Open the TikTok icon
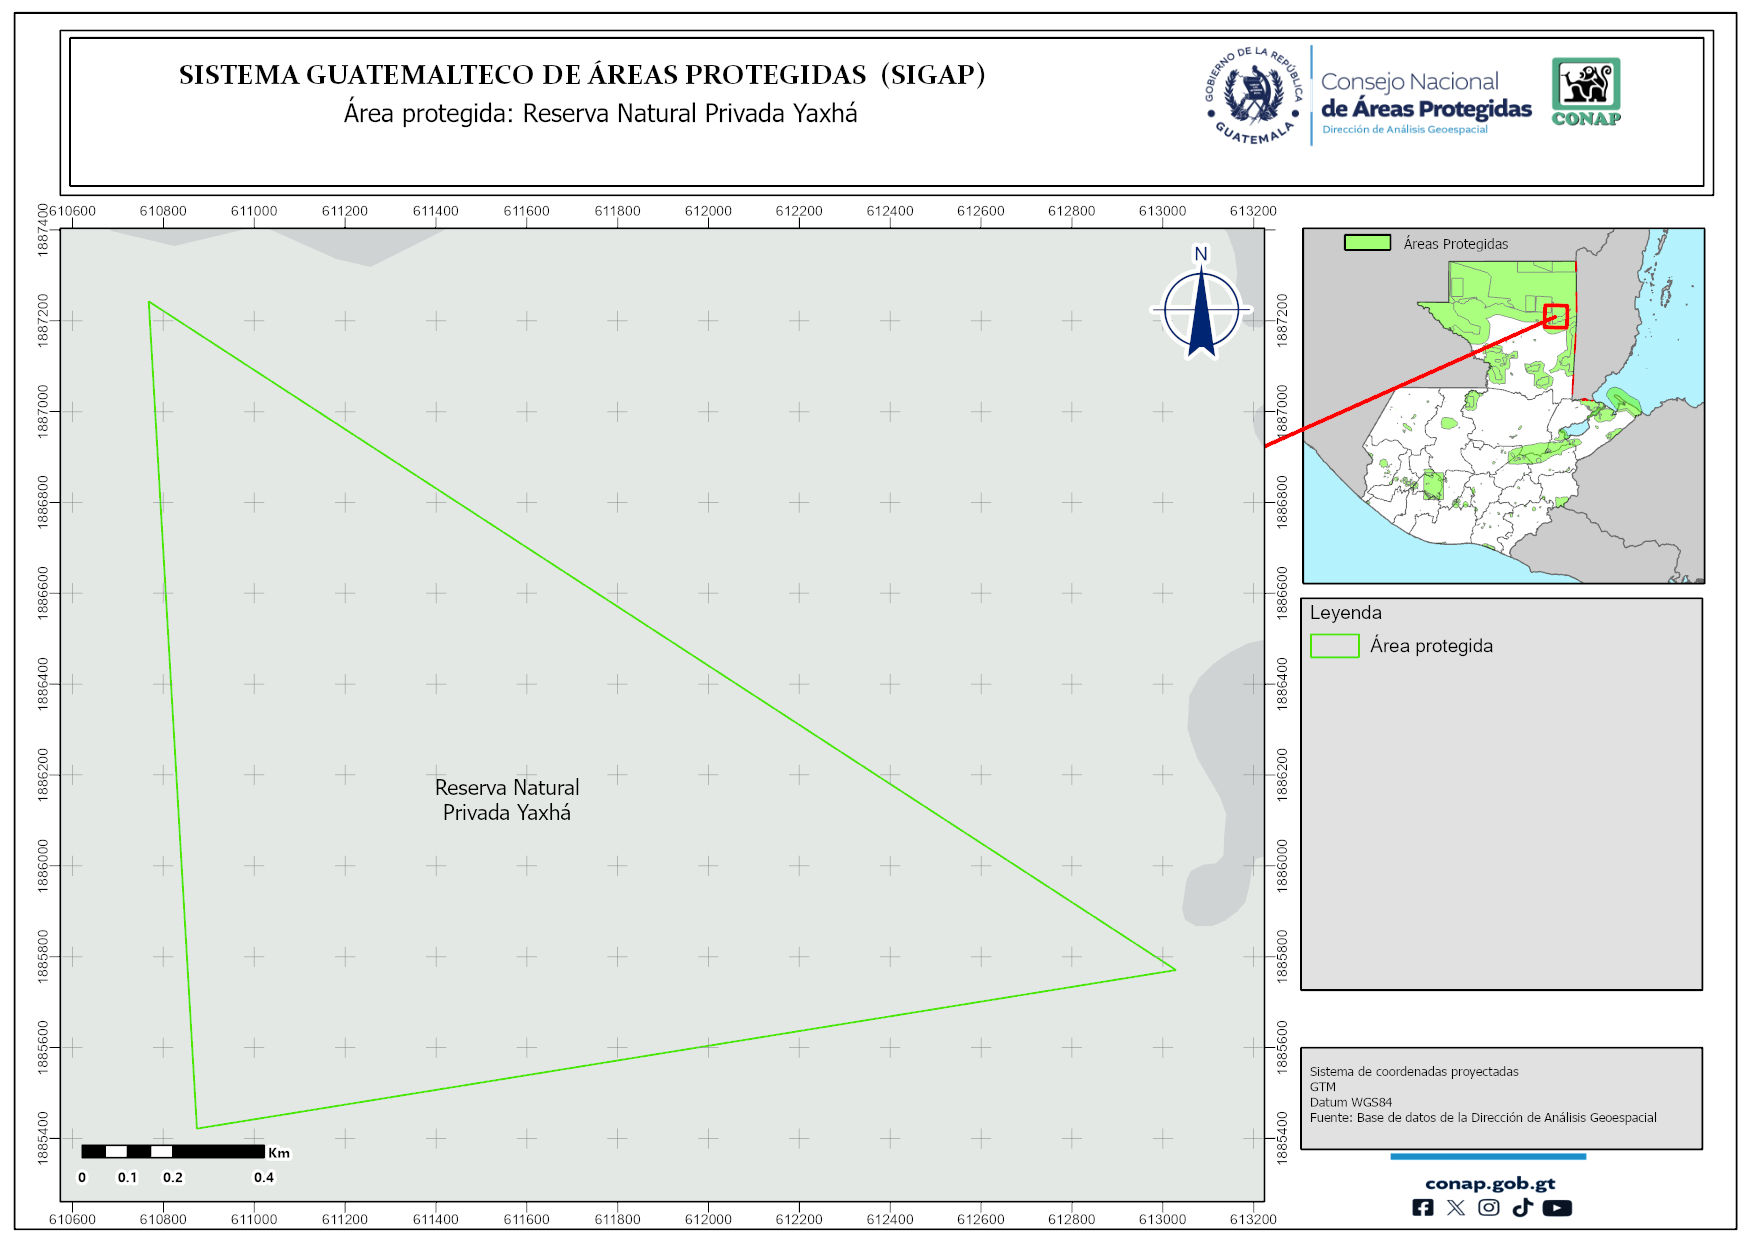This screenshot has width=1754, height=1240. click(x=1522, y=1208)
